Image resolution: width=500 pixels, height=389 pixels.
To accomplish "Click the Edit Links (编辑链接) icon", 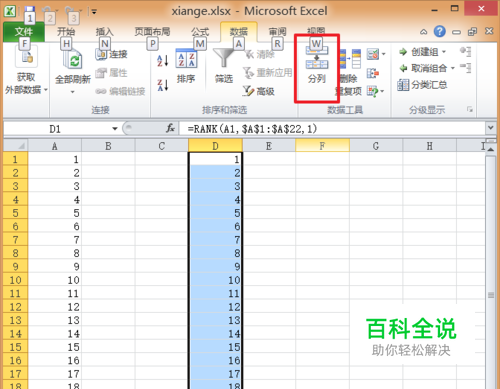I will [x=101, y=91].
